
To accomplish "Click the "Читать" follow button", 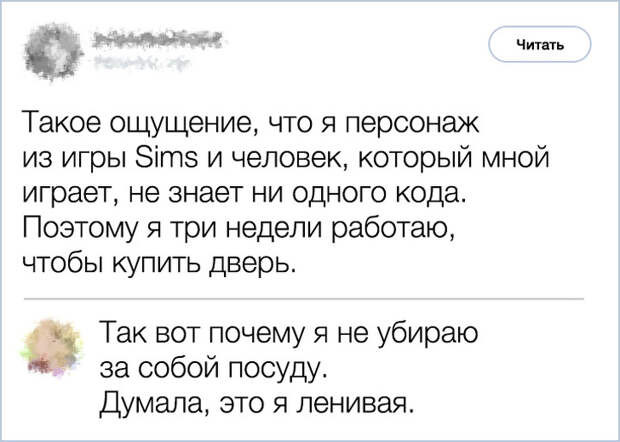I will click(x=541, y=44).
